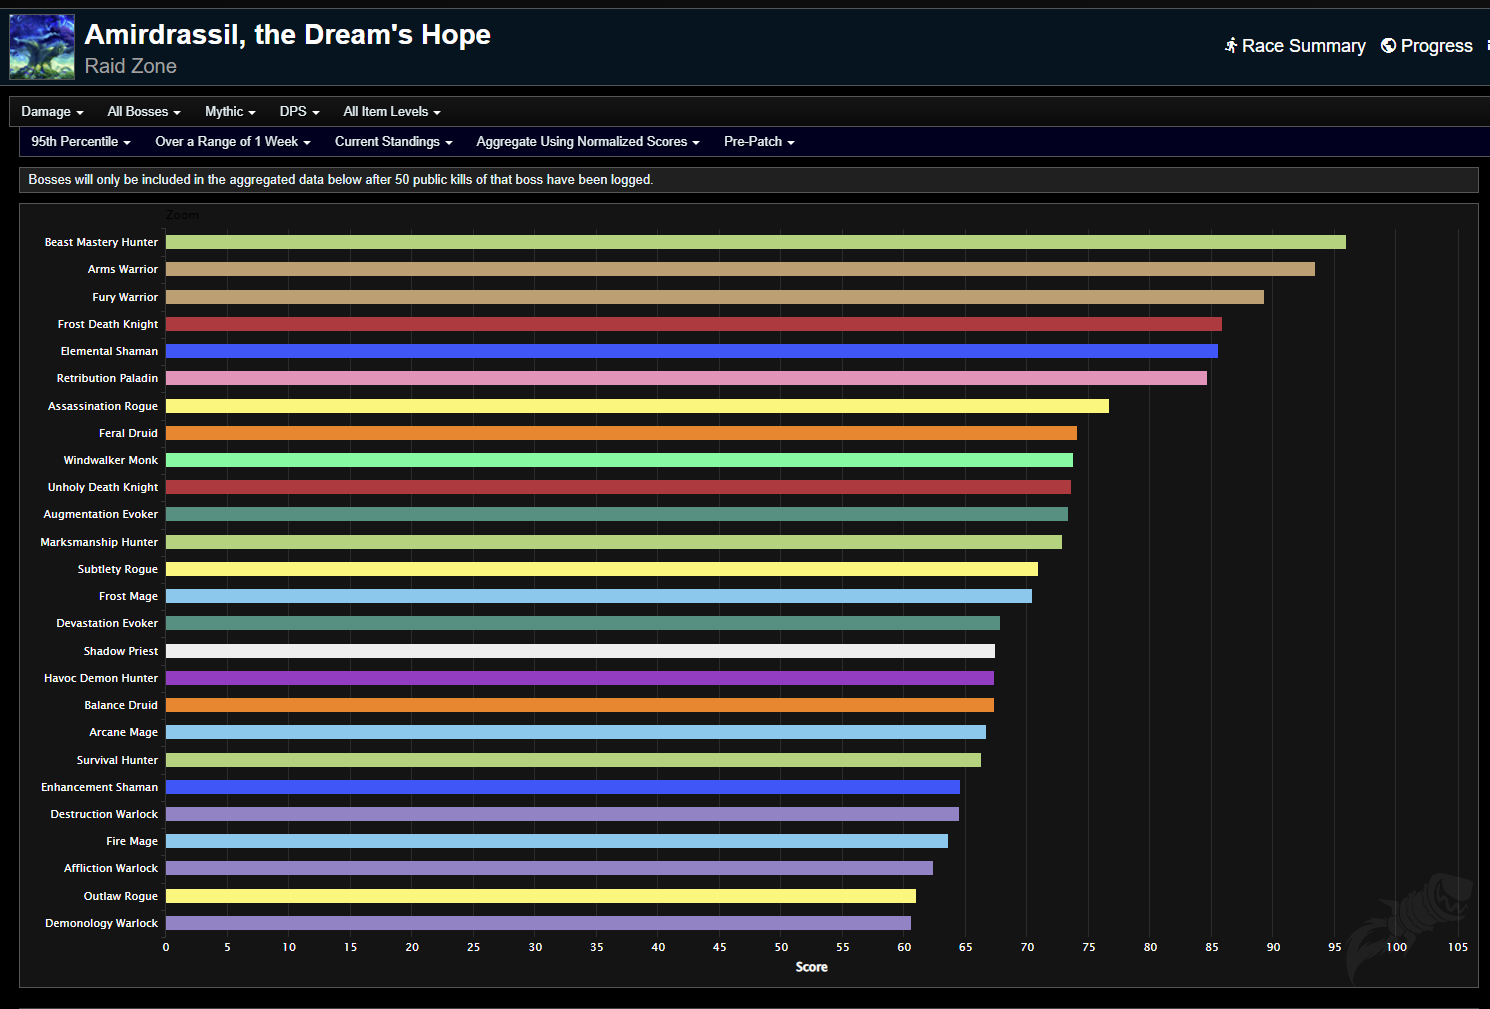Image resolution: width=1490 pixels, height=1009 pixels.
Task: Click the Amirdrassil raid zone thumbnail icon
Action: (x=41, y=46)
